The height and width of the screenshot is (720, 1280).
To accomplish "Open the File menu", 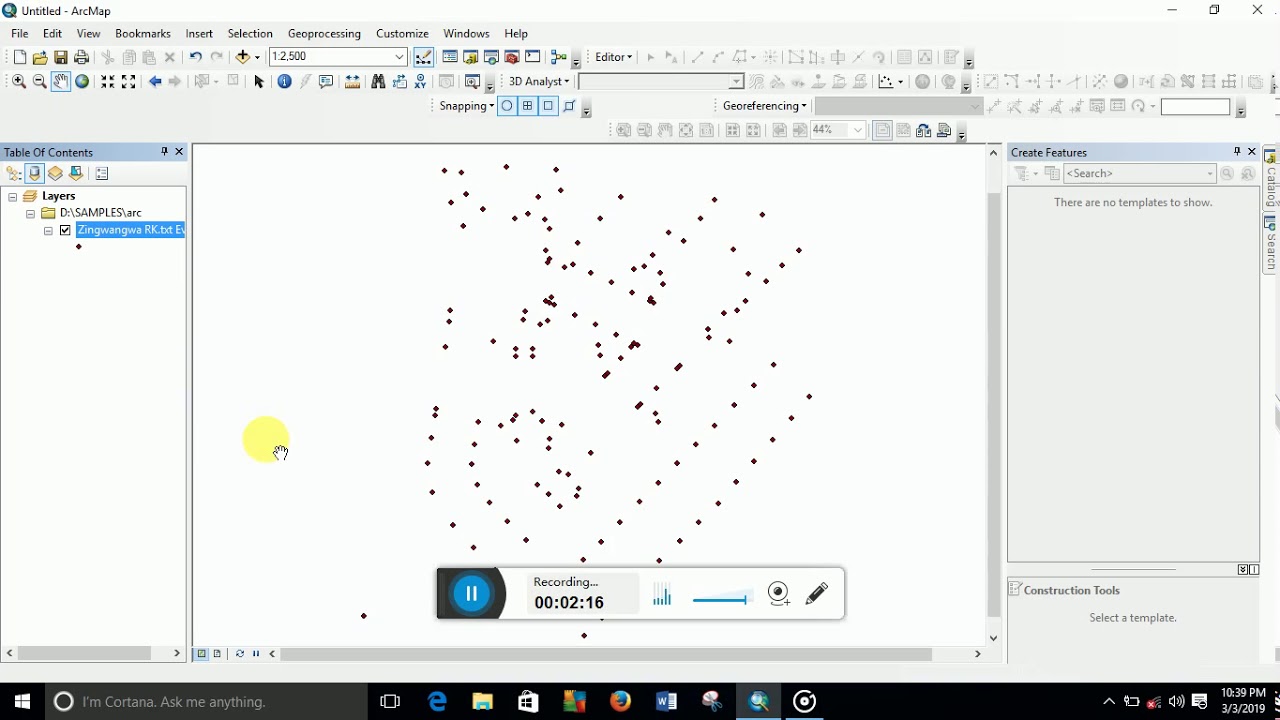I will click(x=20, y=34).
